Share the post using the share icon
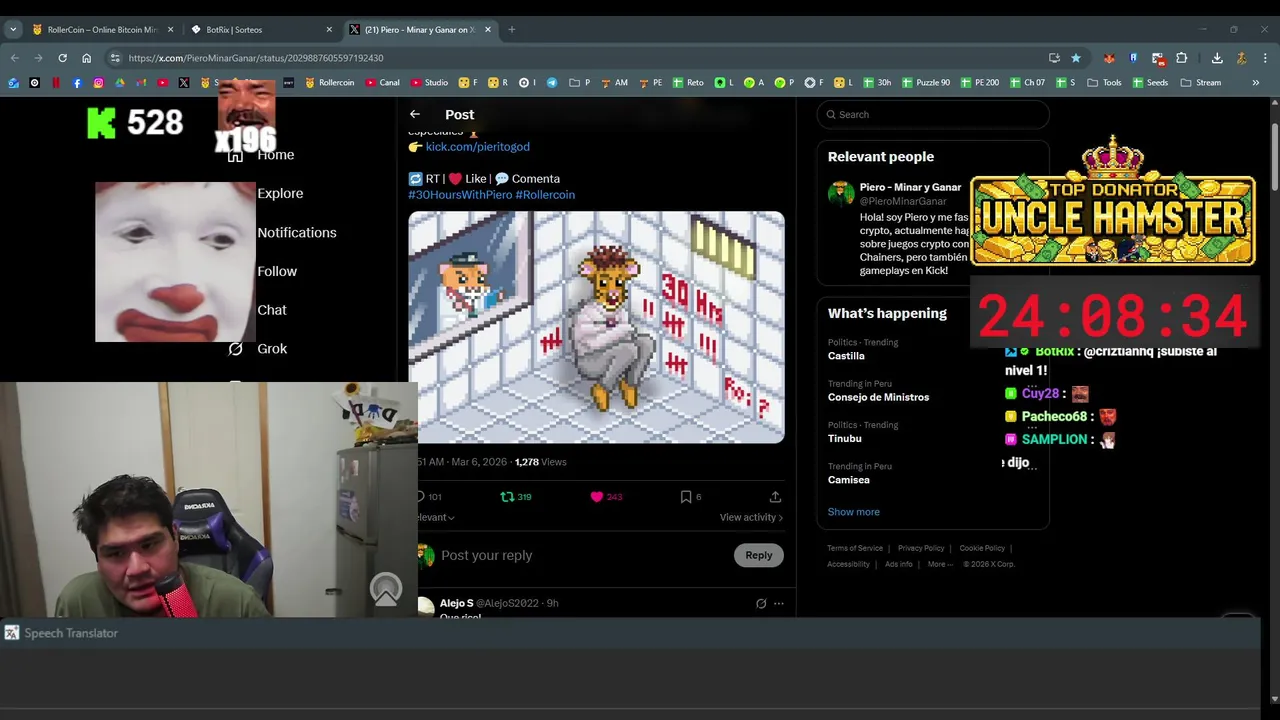This screenshot has width=1280, height=720. point(775,496)
